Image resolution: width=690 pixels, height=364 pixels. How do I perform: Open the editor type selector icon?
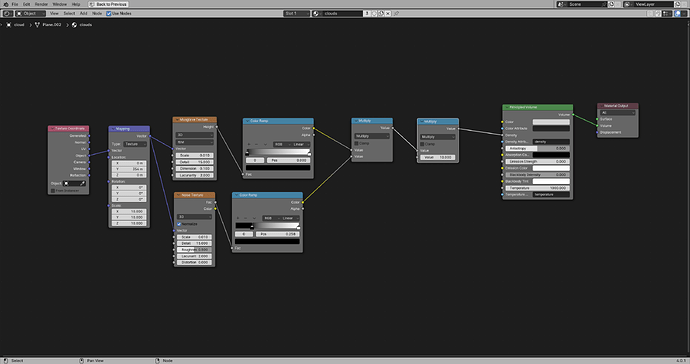click(7, 14)
